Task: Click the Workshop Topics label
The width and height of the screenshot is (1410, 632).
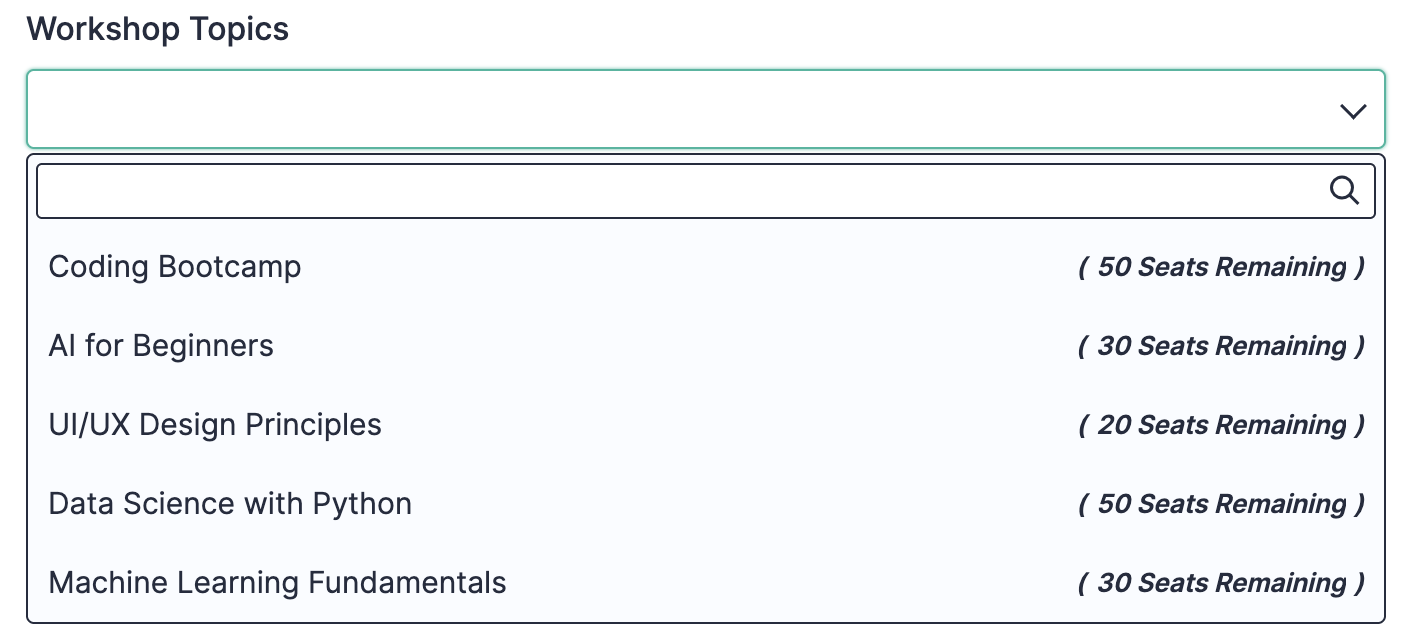Action: (x=157, y=28)
